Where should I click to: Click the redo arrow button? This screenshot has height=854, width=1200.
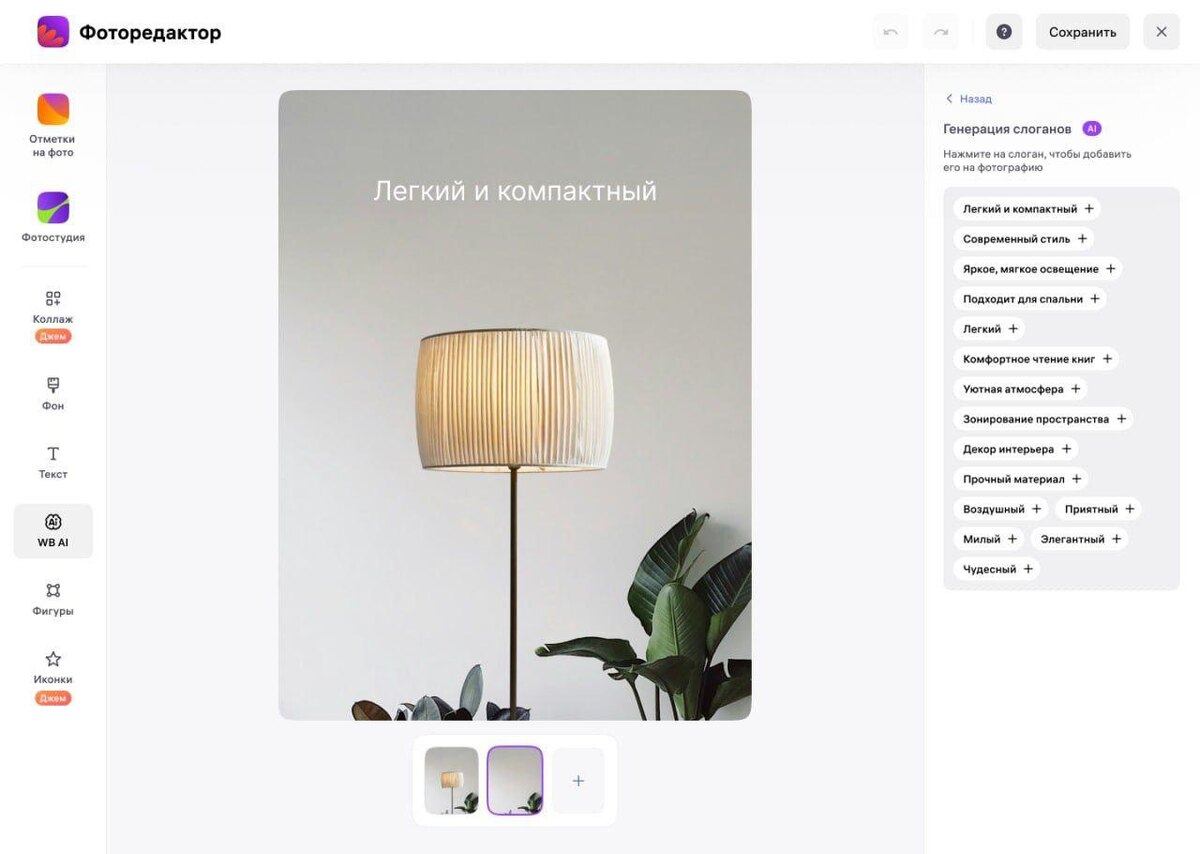coord(940,32)
